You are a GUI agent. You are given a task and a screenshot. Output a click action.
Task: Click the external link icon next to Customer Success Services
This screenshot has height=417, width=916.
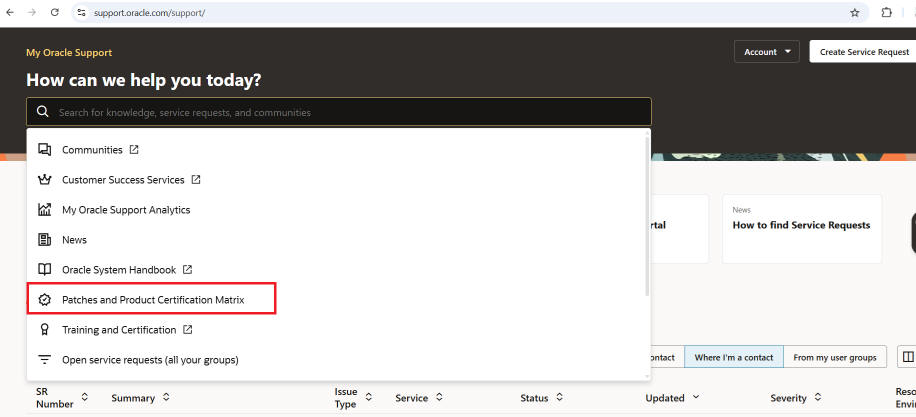click(196, 180)
